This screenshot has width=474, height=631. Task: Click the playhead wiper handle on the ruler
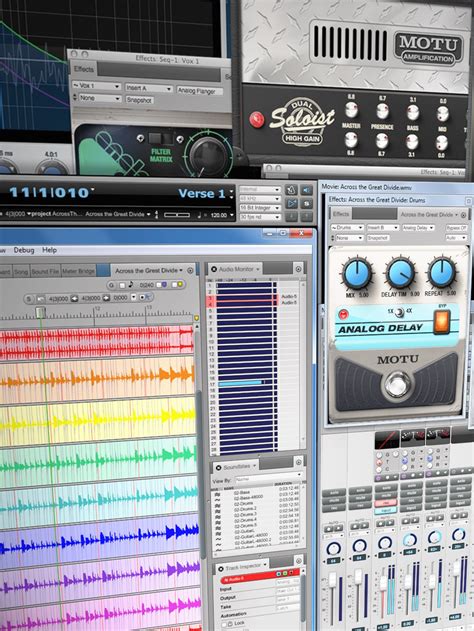pos(40,312)
